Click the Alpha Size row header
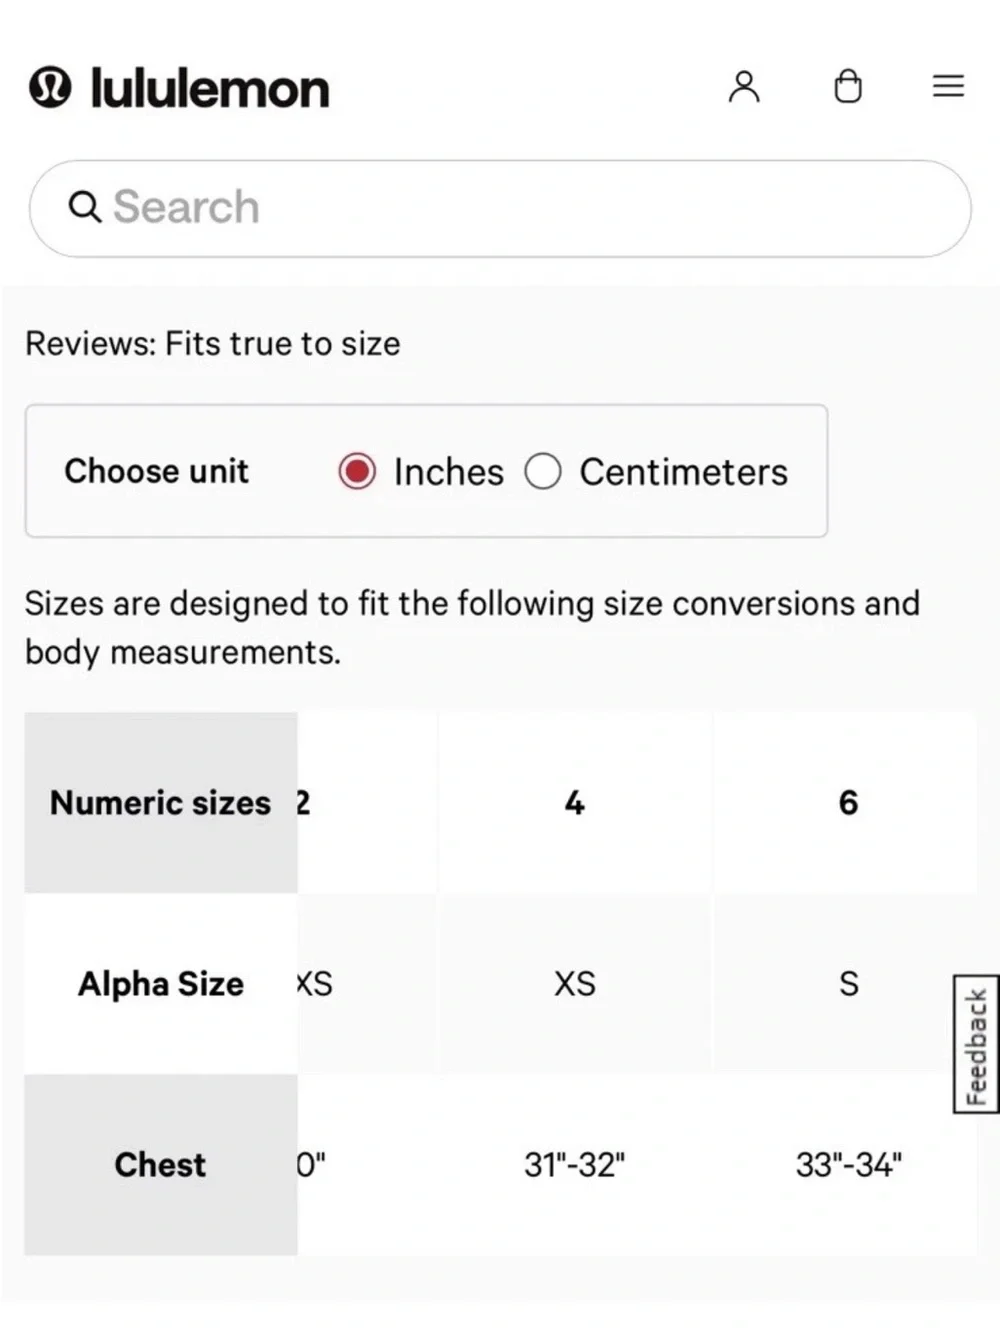 pos(161,984)
